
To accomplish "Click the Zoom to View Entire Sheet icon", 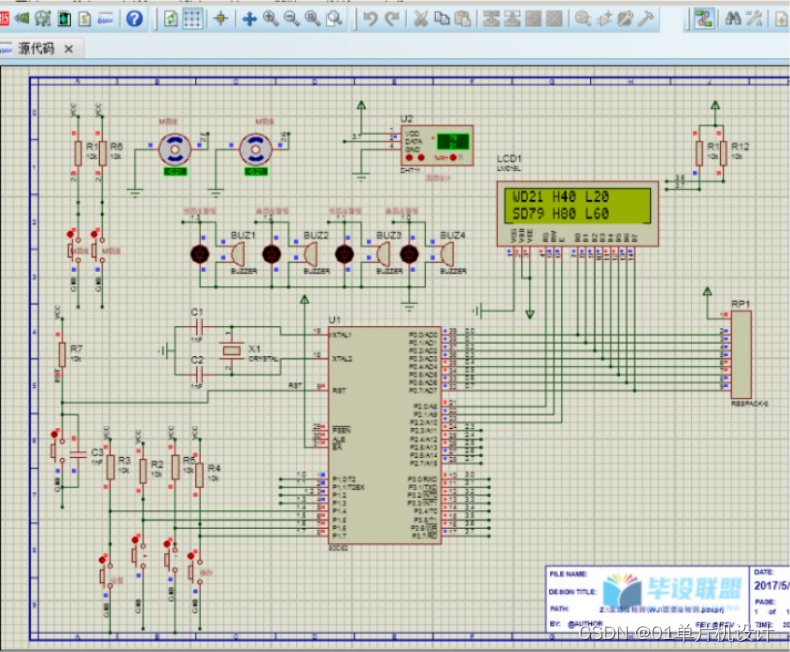I will click(x=312, y=19).
